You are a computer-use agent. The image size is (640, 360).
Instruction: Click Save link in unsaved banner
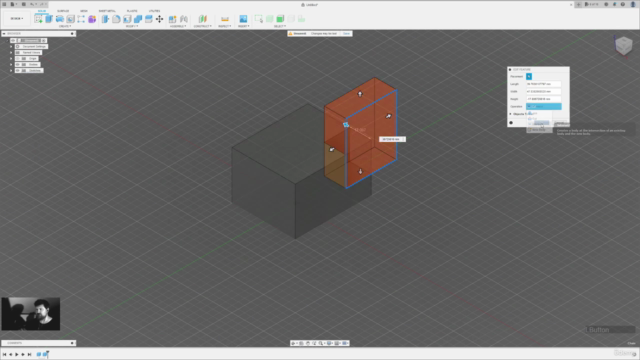[x=346, y=33]
